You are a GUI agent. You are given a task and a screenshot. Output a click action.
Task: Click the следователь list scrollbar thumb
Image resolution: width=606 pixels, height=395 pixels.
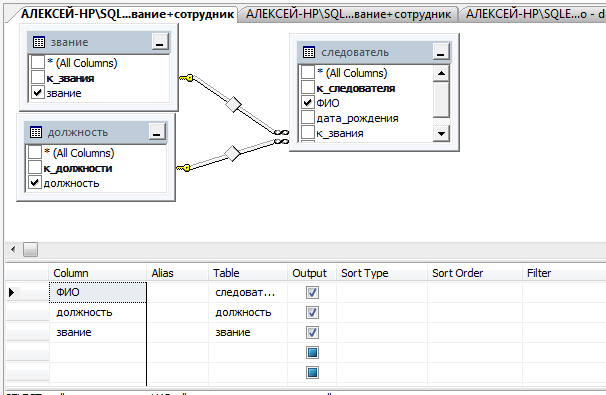point(441,99)
